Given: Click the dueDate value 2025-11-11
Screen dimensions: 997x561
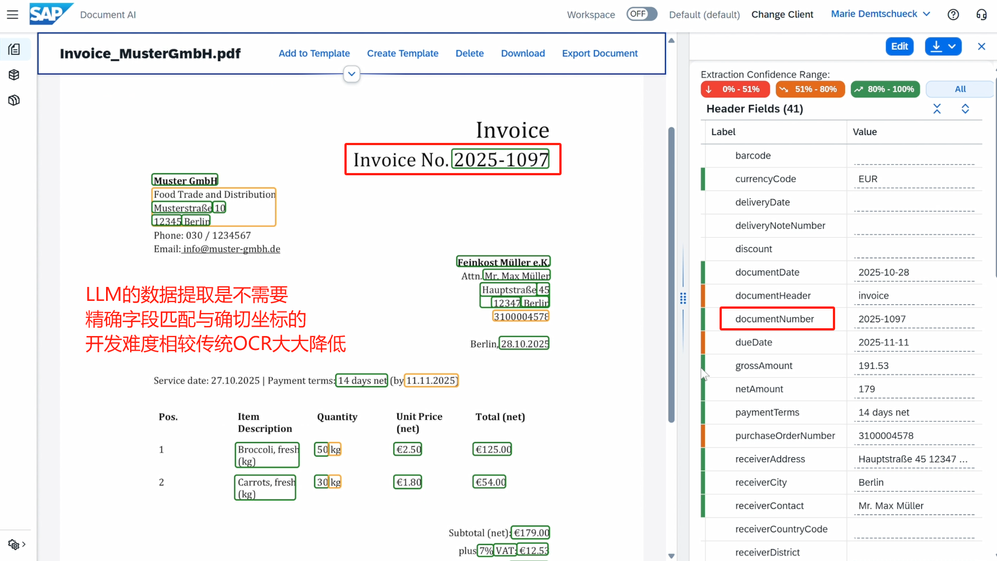Looking at the screenshot, I should pyautogui.click(x=883, y=342).
